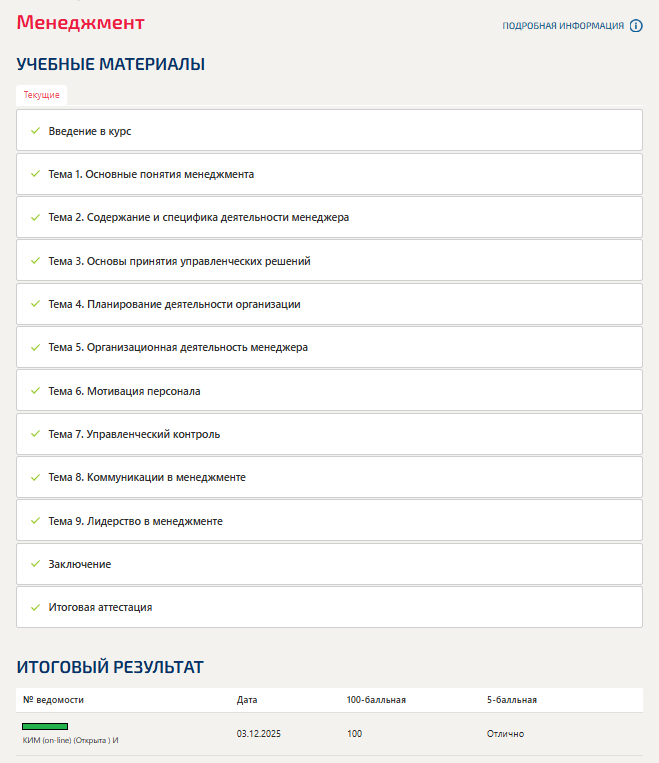Click the № ведомости column header
This screenshot has width=659, height=763.
[x=53, y=700]
